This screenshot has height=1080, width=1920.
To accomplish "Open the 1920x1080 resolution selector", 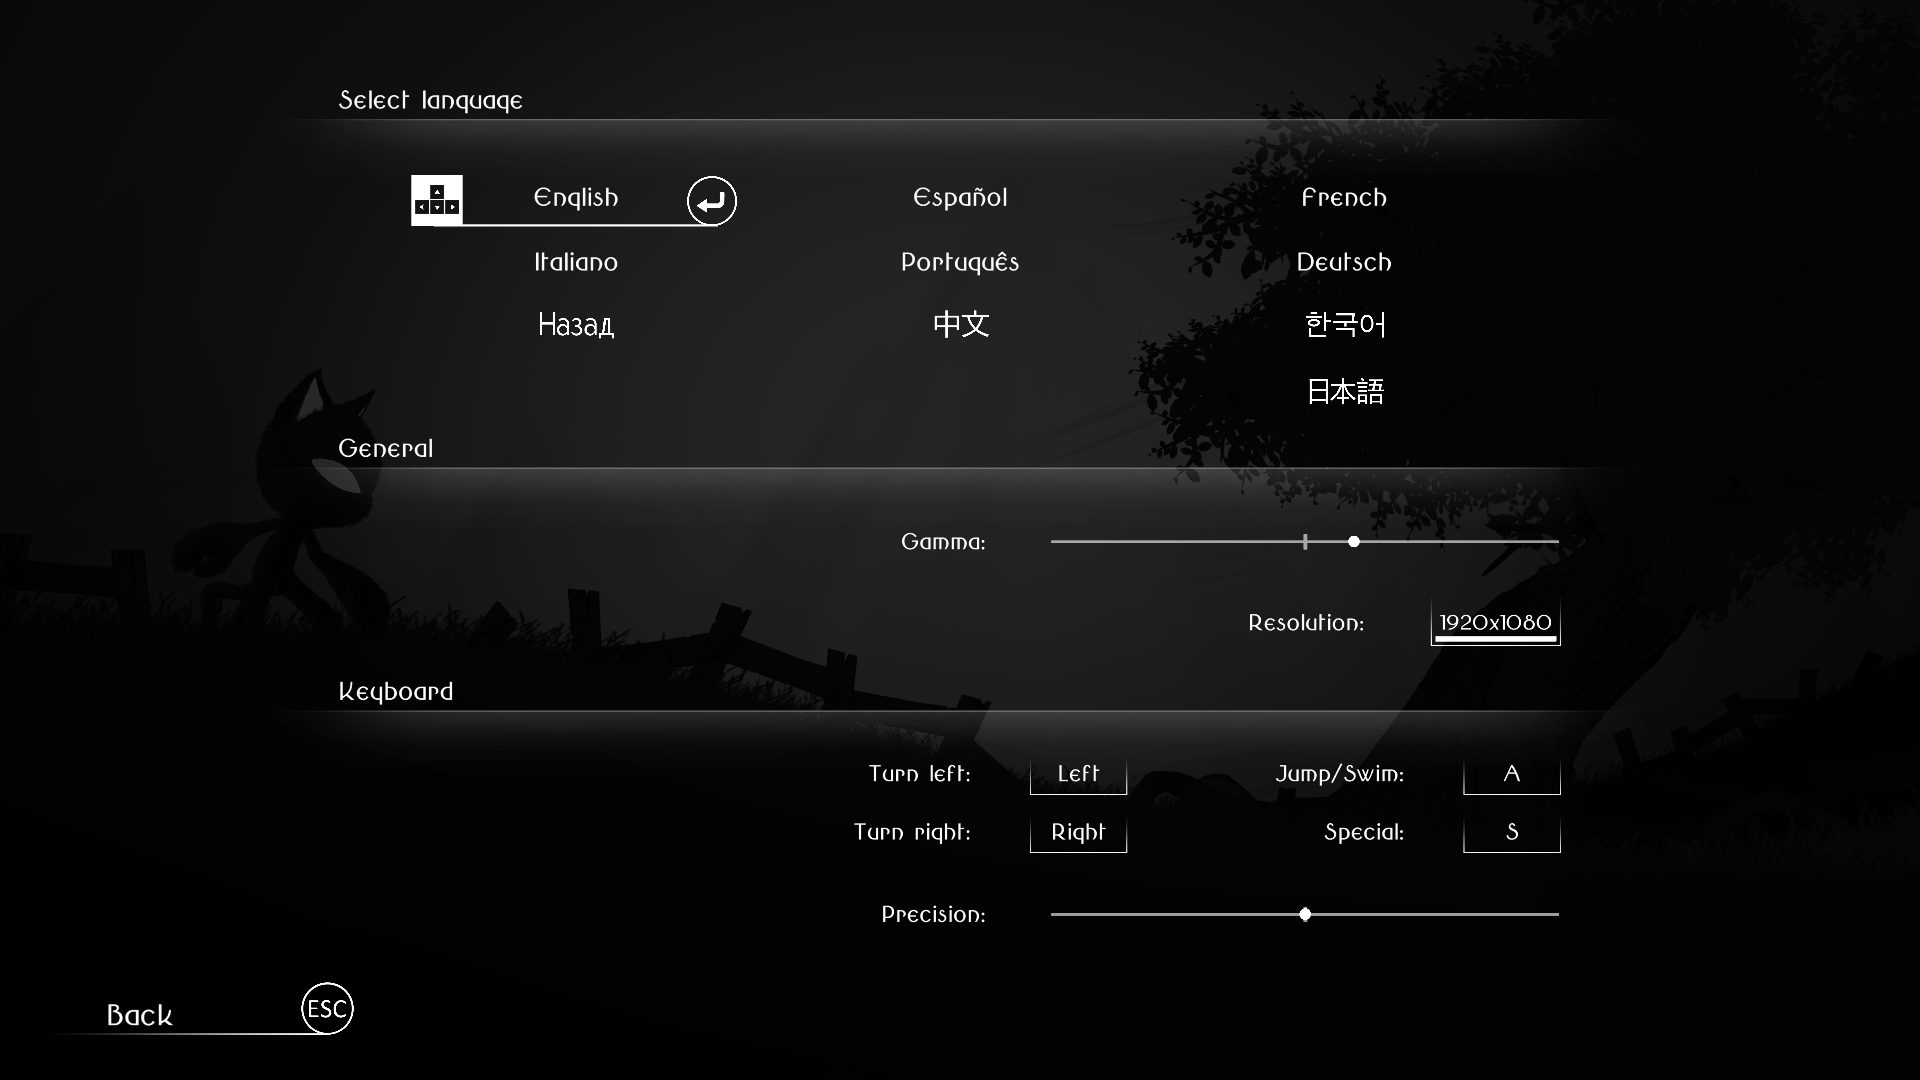I will (1494, 621).
